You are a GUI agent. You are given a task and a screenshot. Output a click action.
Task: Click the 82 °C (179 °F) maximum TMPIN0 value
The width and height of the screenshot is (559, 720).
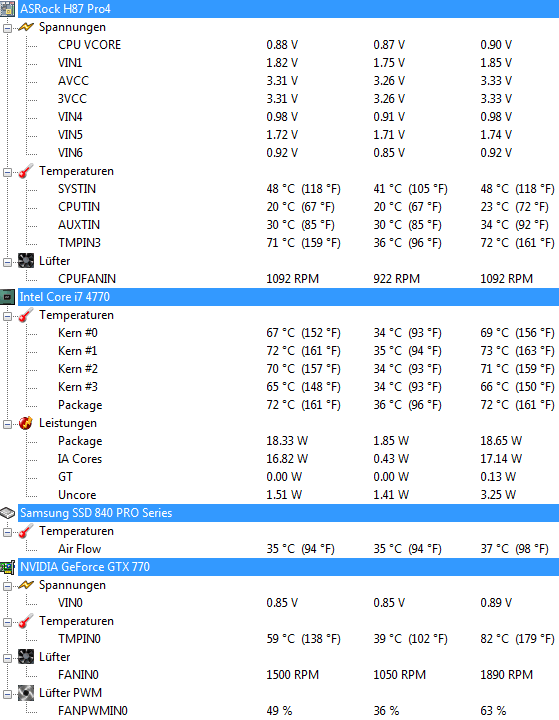(x=517, y=639)
